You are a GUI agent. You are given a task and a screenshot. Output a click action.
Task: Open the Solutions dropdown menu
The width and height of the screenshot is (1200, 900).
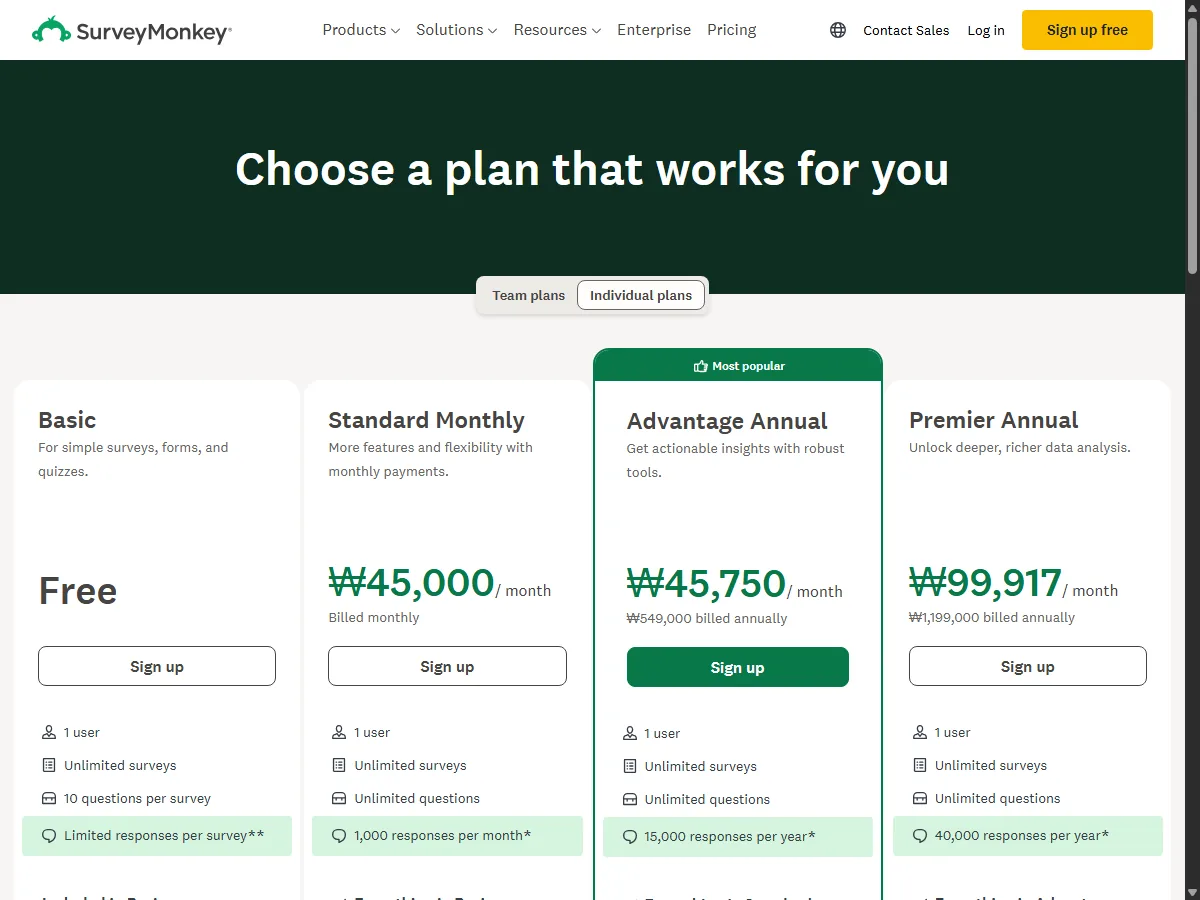456,30
